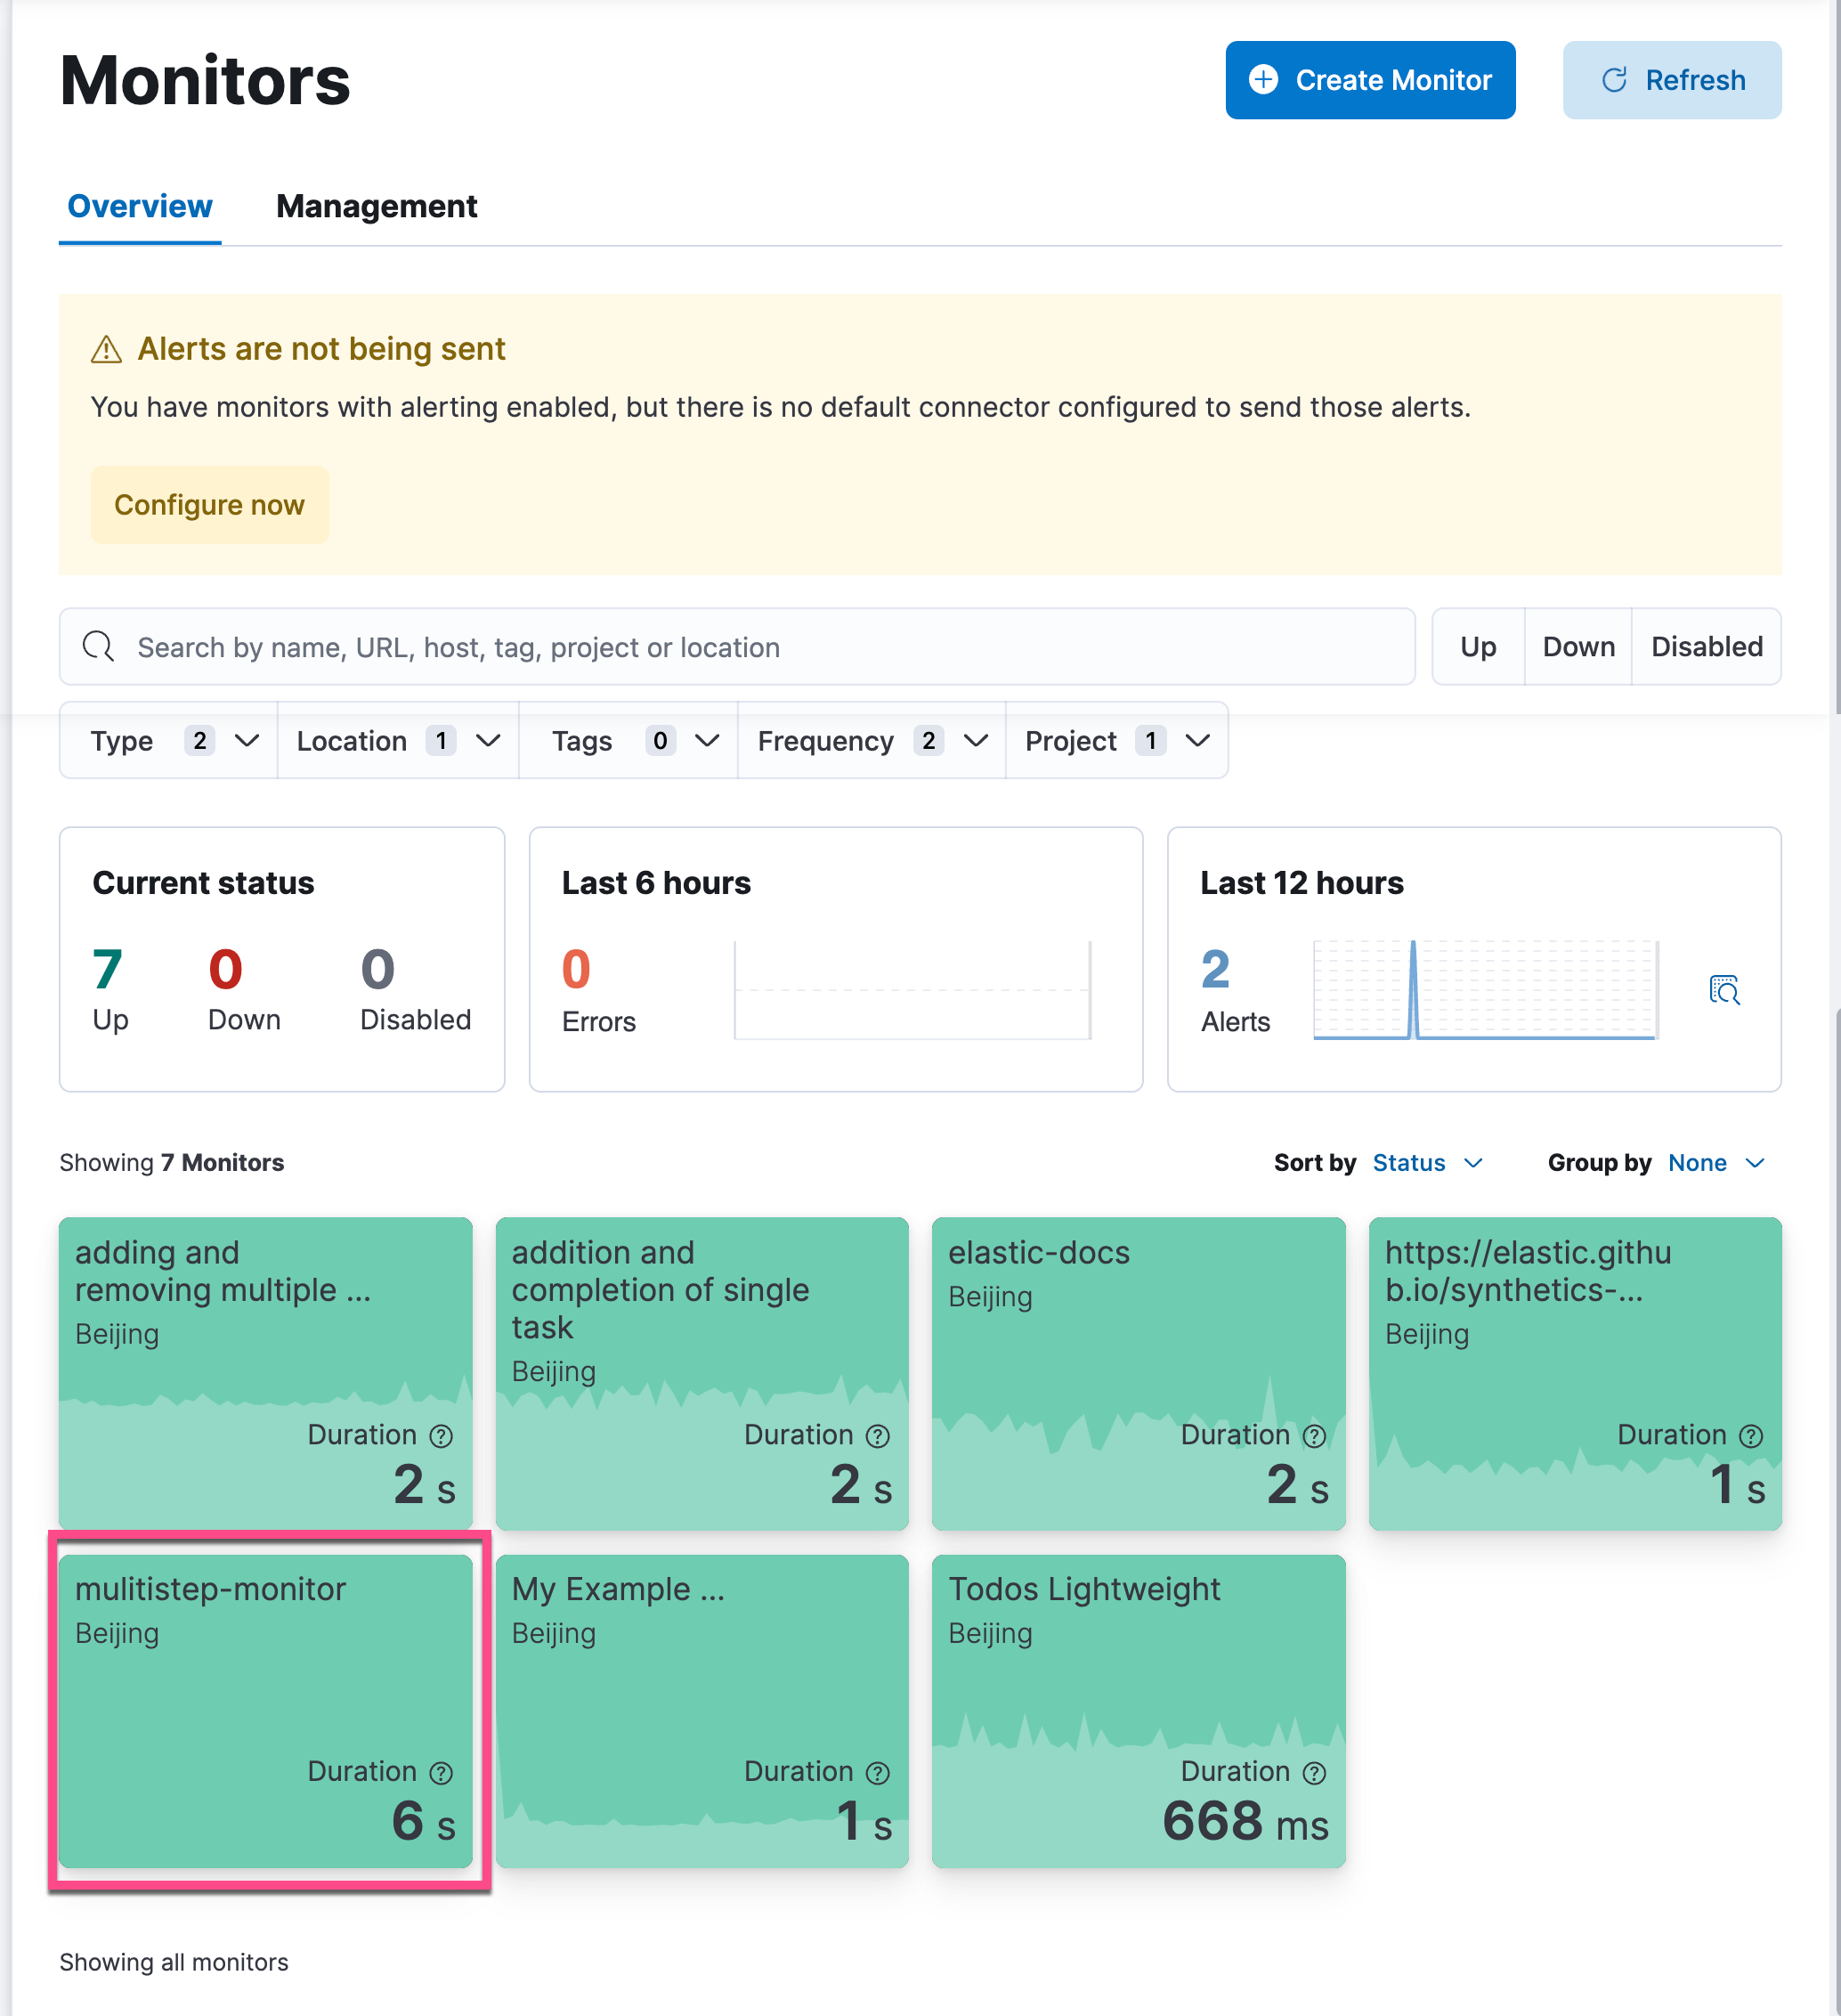1841x2016 pixels.
Task: Click the search magnifier icon
Action: point(98,647)
